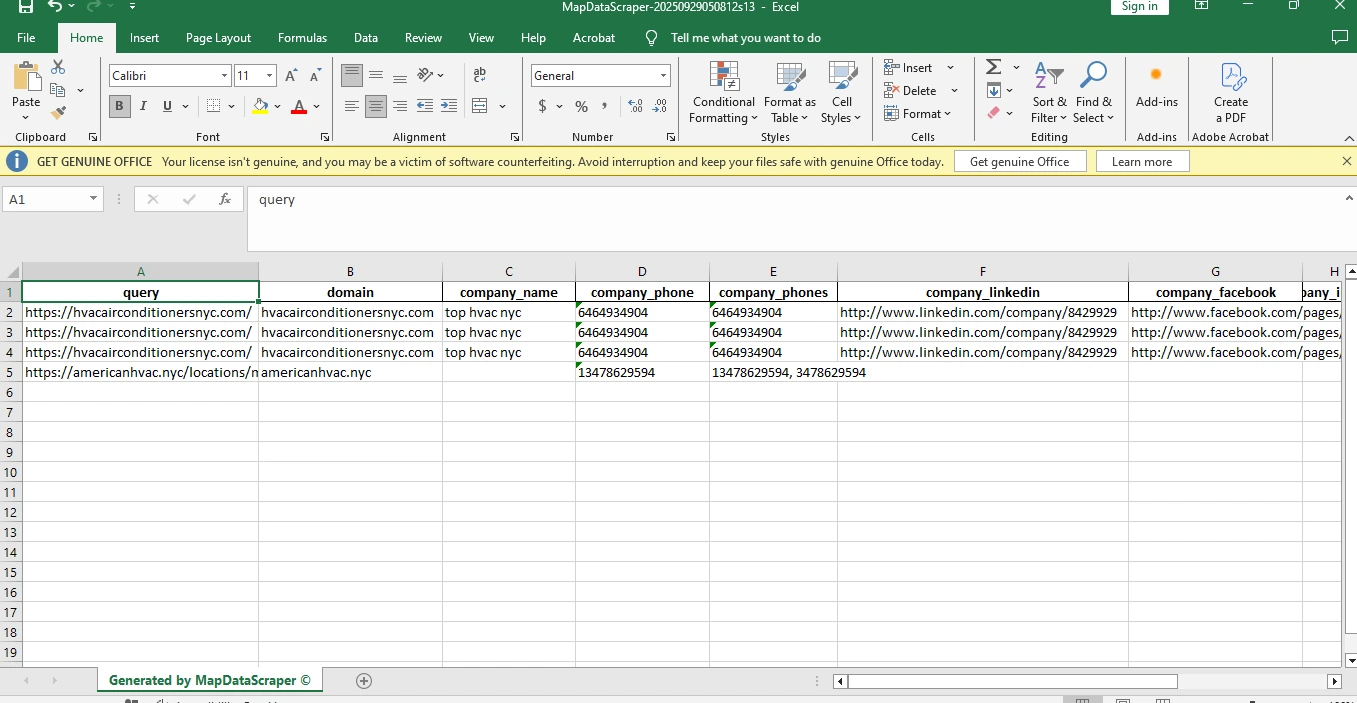This screenshot has width=1357, height=703.
Task: Toggle Italic formatting
Action: click(143, 106)
